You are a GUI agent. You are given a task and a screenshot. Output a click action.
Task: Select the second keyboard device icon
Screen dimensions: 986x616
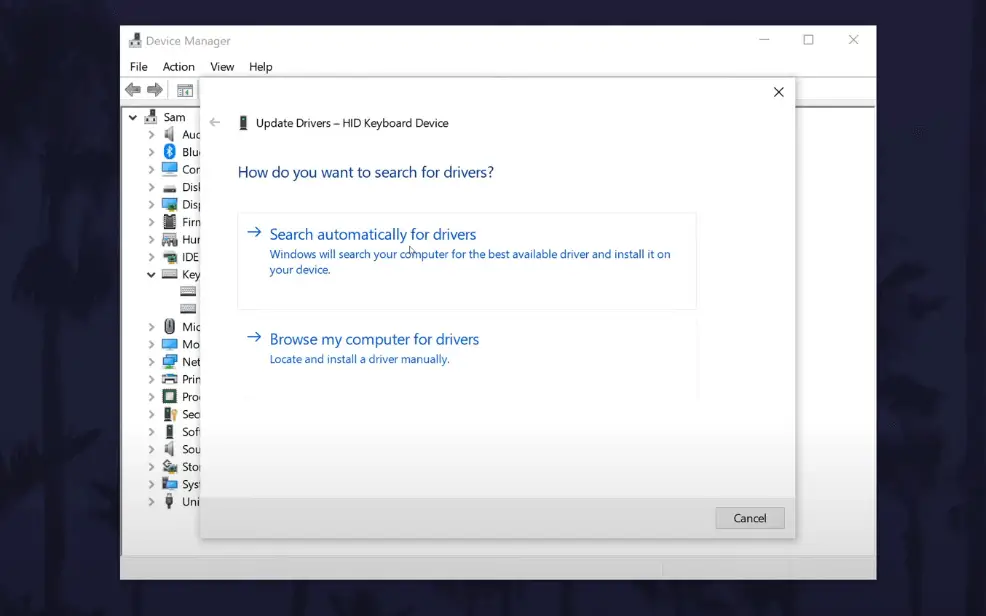click(x=188, y=309)
